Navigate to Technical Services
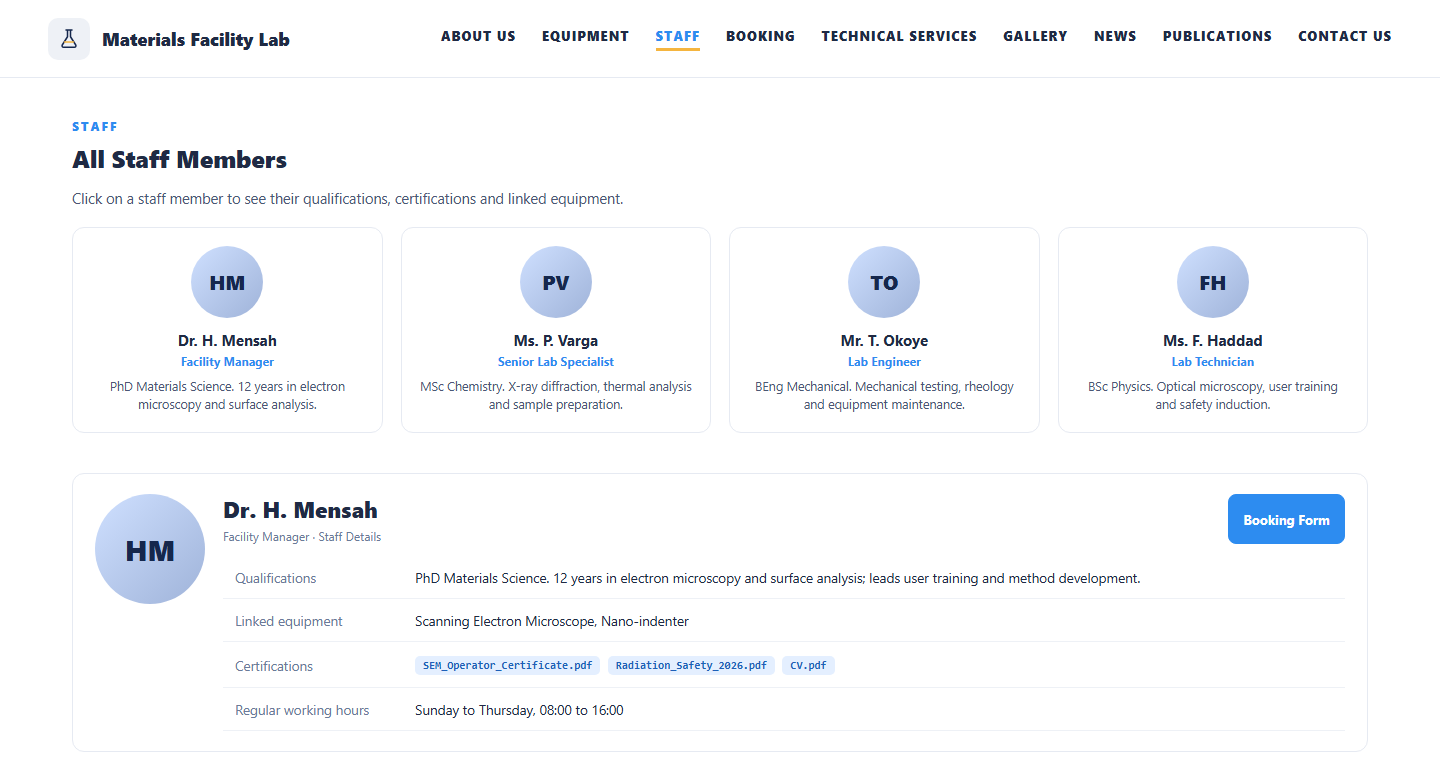Image resolution: width=1440 pixels, height=760 pixels. tap(899, 36)
